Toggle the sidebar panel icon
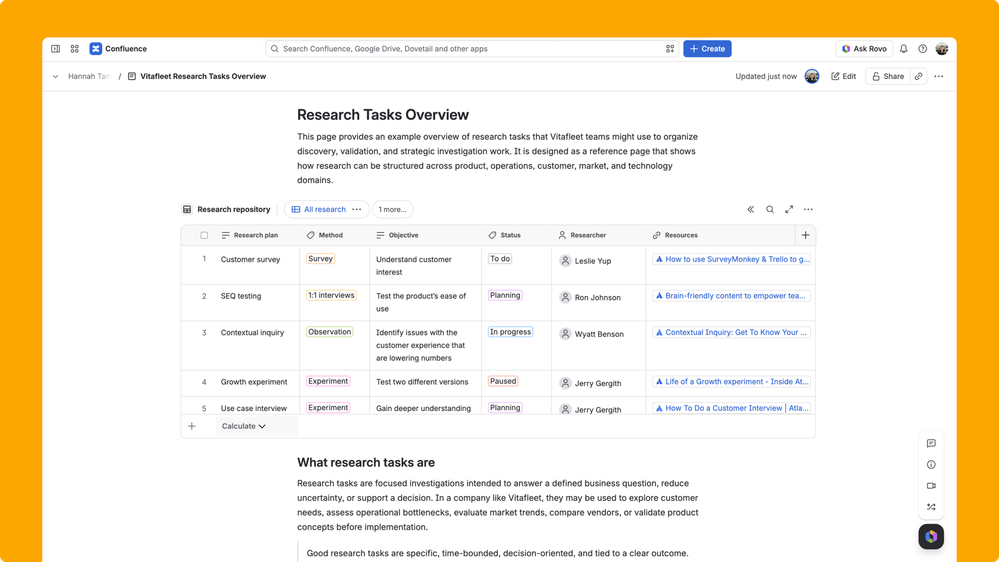The image size is (999, 562). [55, 48]
